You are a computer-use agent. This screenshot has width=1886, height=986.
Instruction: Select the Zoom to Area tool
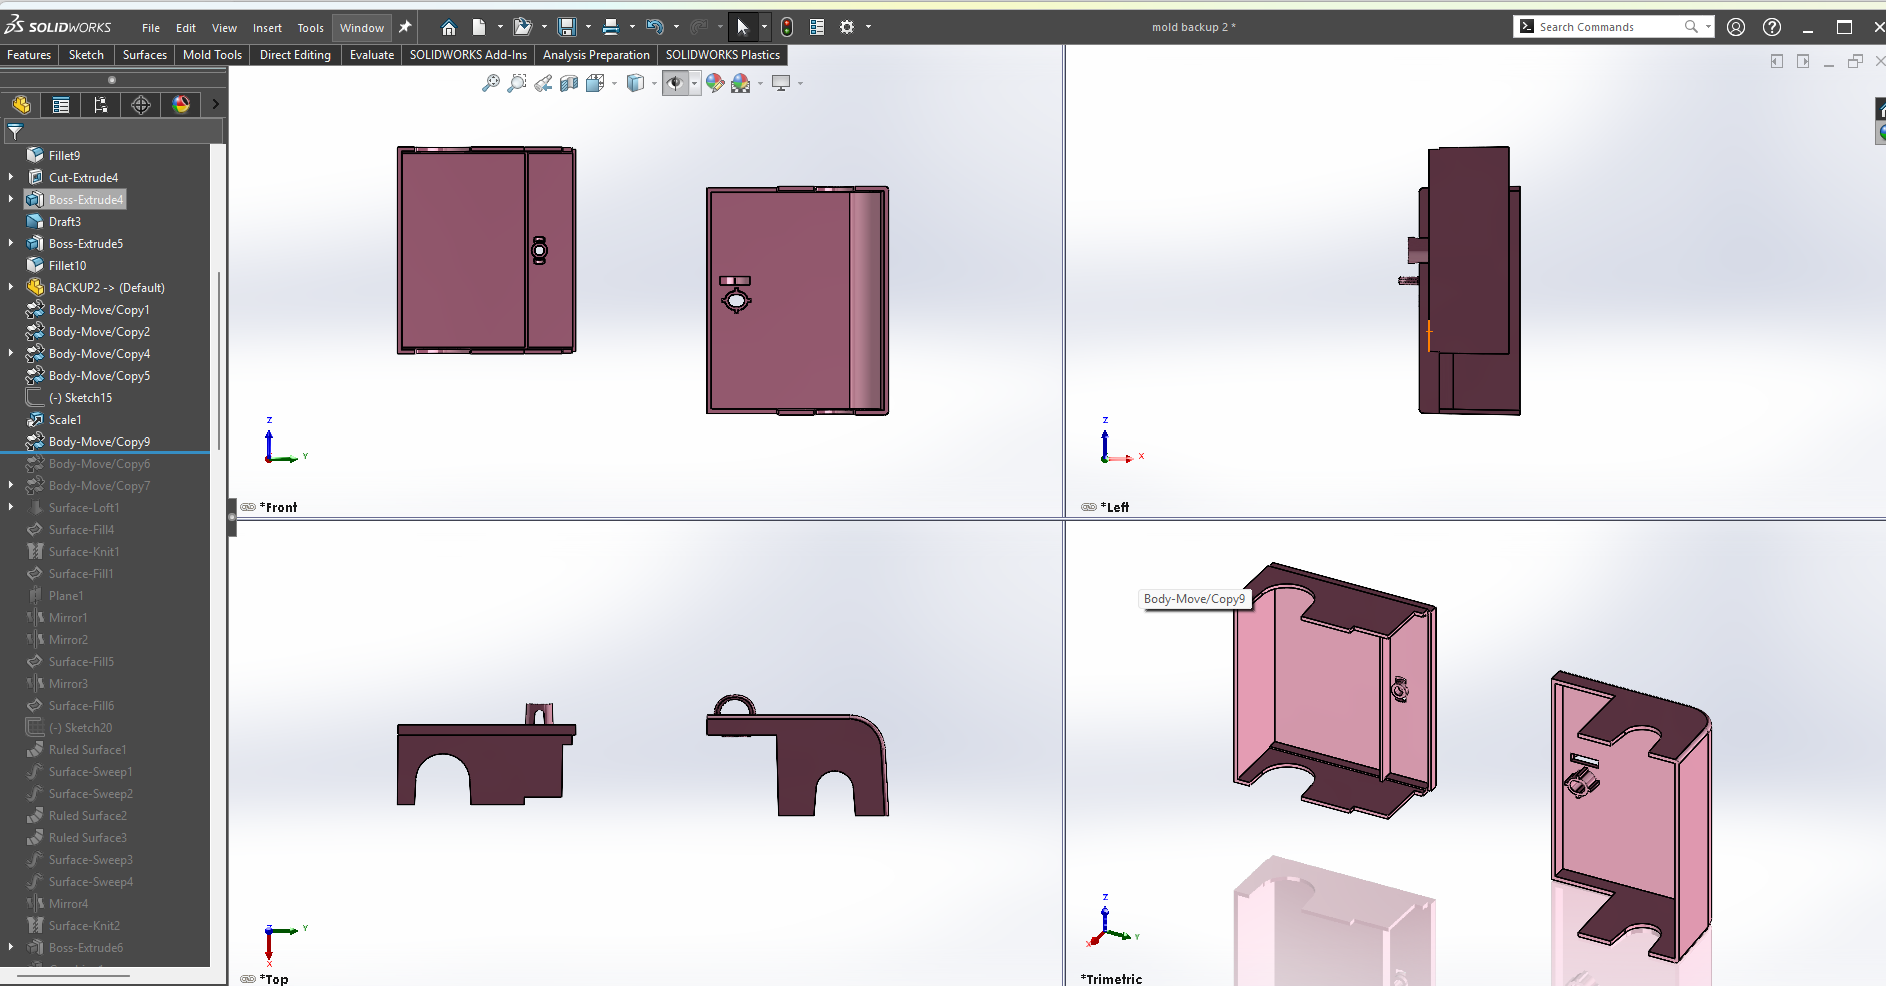pyautogui.click(x=516, y=84)
